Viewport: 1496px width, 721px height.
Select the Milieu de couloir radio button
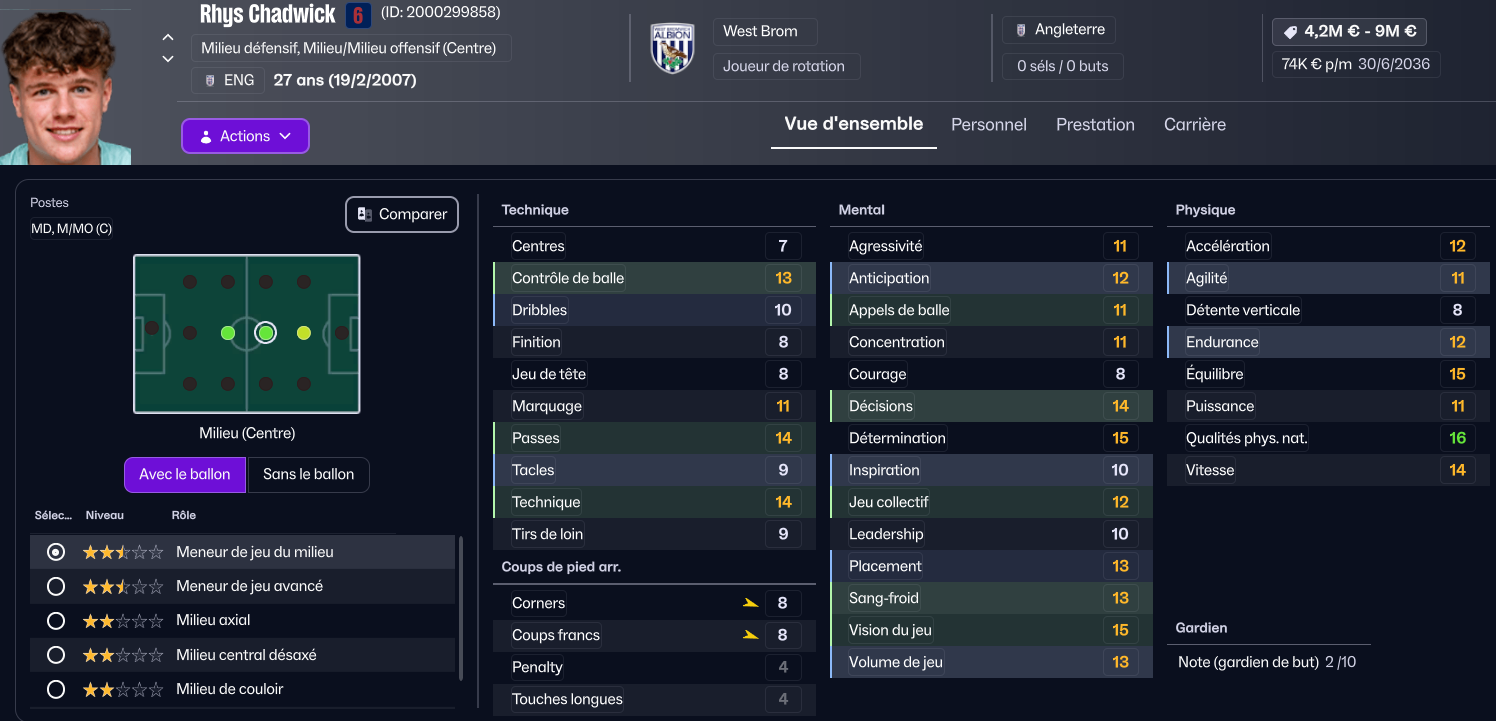pos(56,689)
